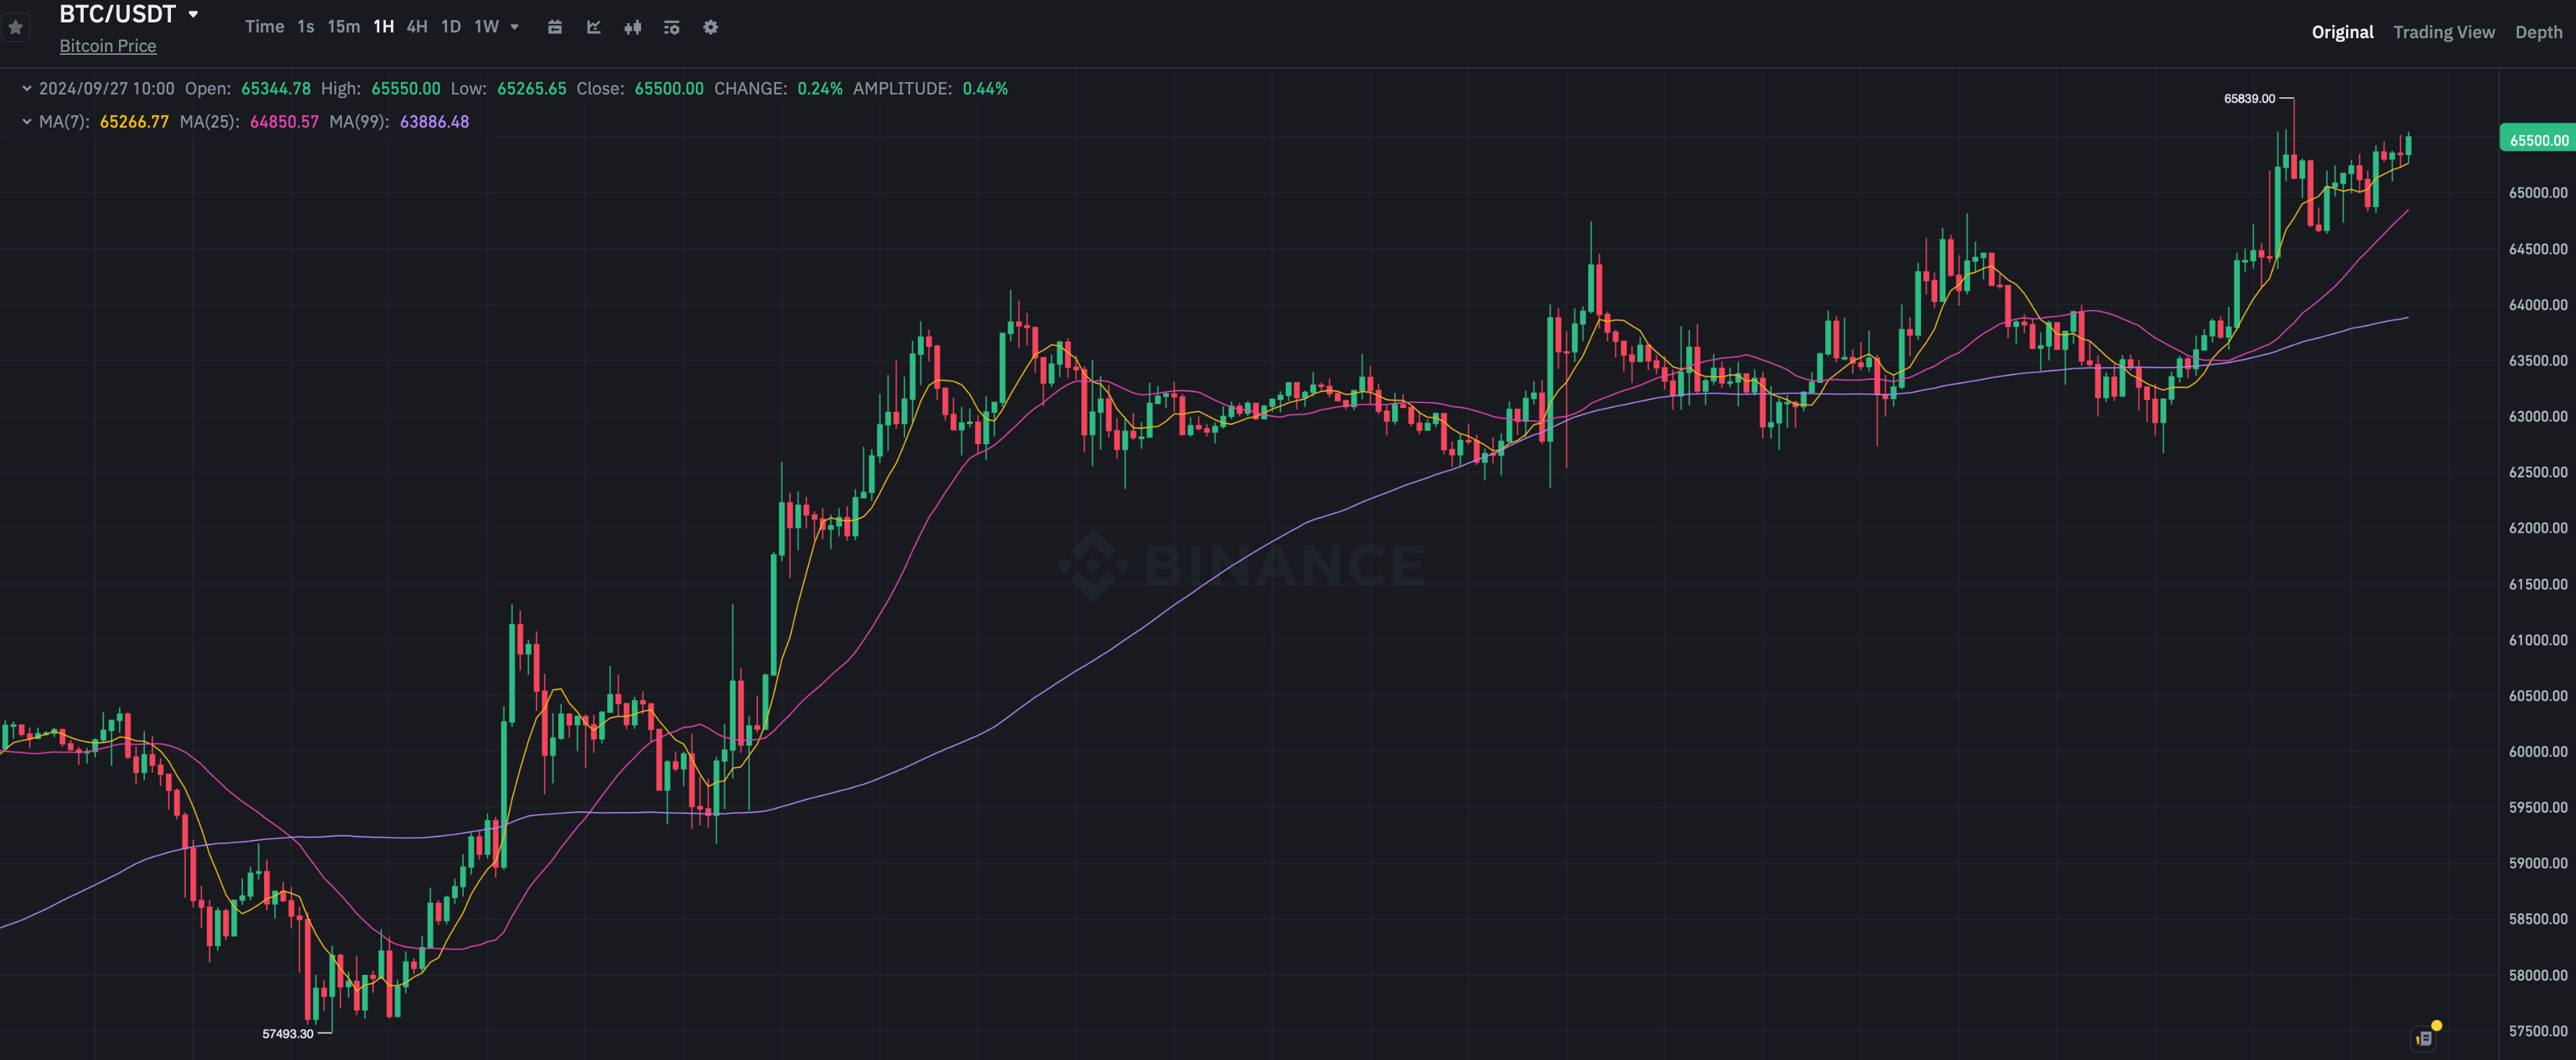Click the 65000.00 price axis label

(2538, 192)
